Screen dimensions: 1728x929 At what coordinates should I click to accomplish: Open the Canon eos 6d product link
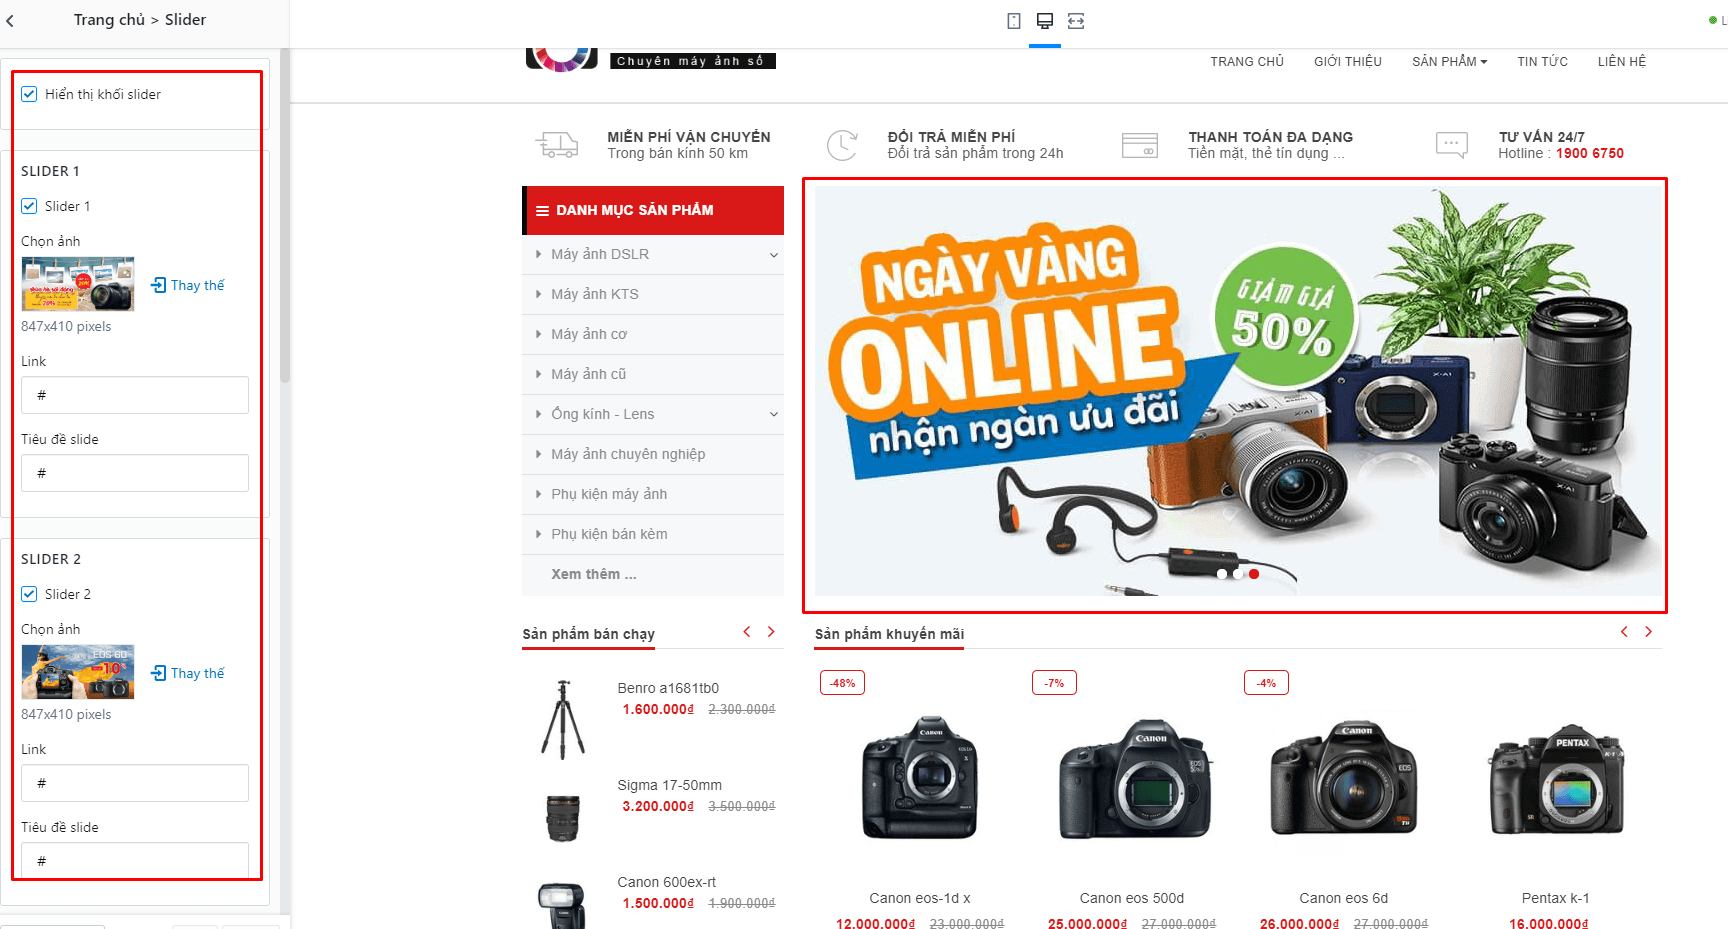coord(1344,898)
